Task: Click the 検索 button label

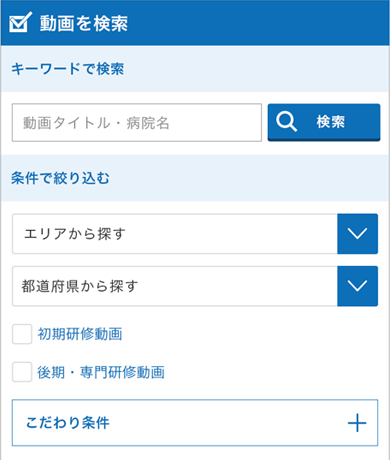Action: pos(331,122)
